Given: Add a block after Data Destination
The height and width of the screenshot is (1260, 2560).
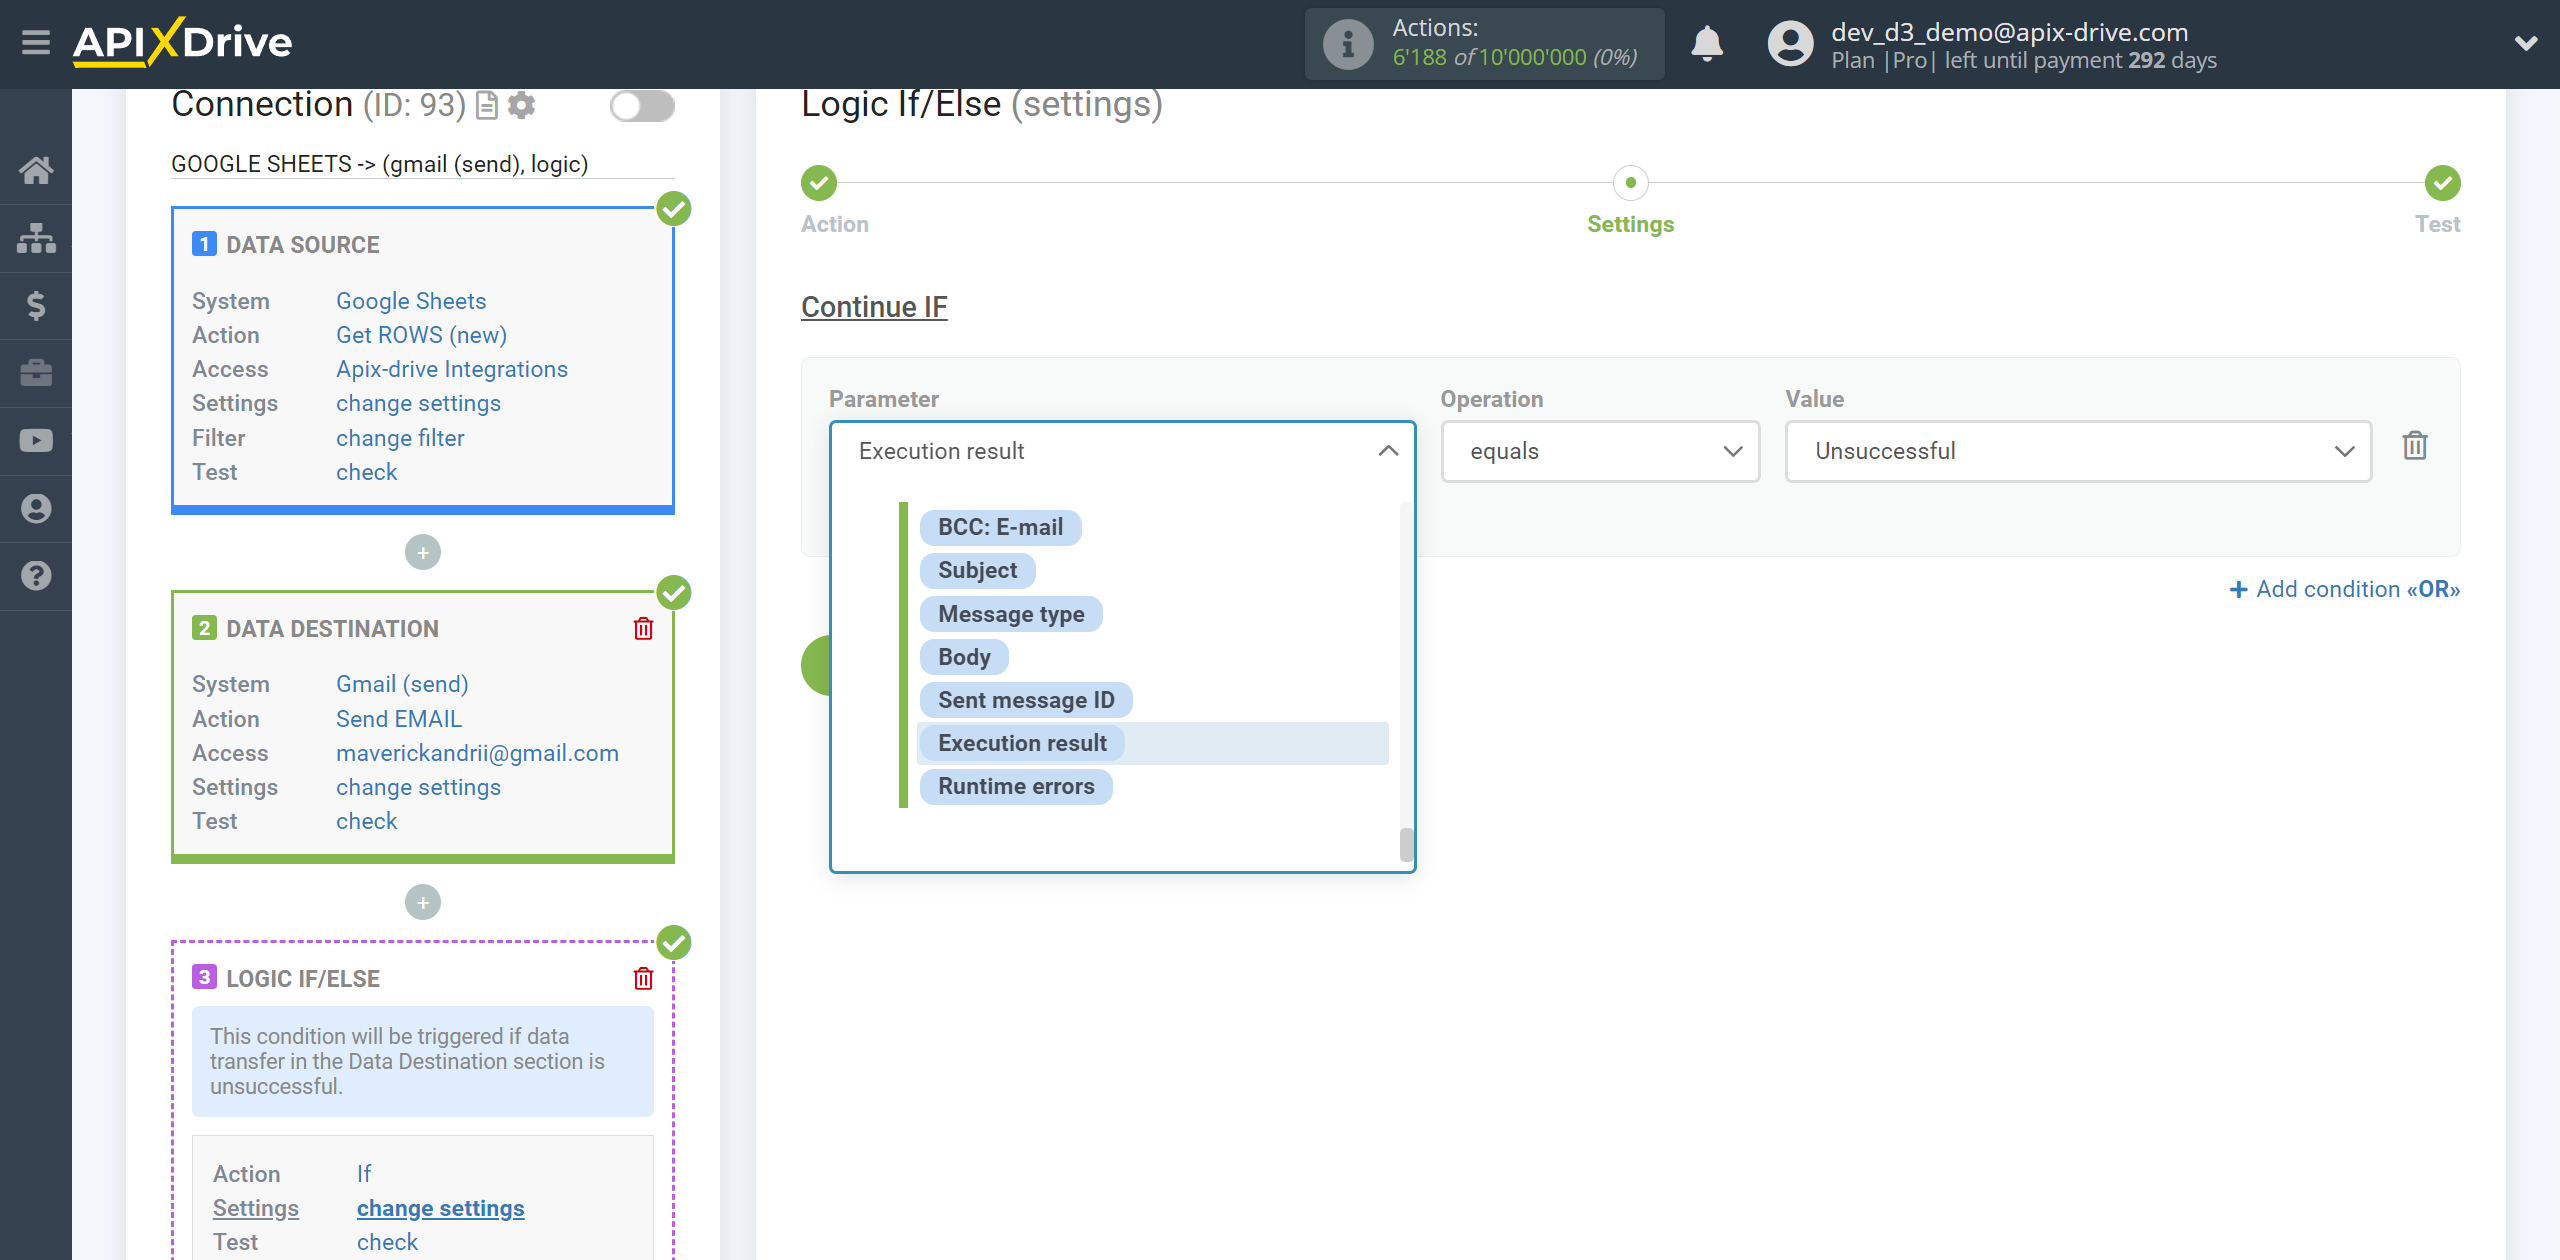Looking at the screenshot, I should pos(423,902).
